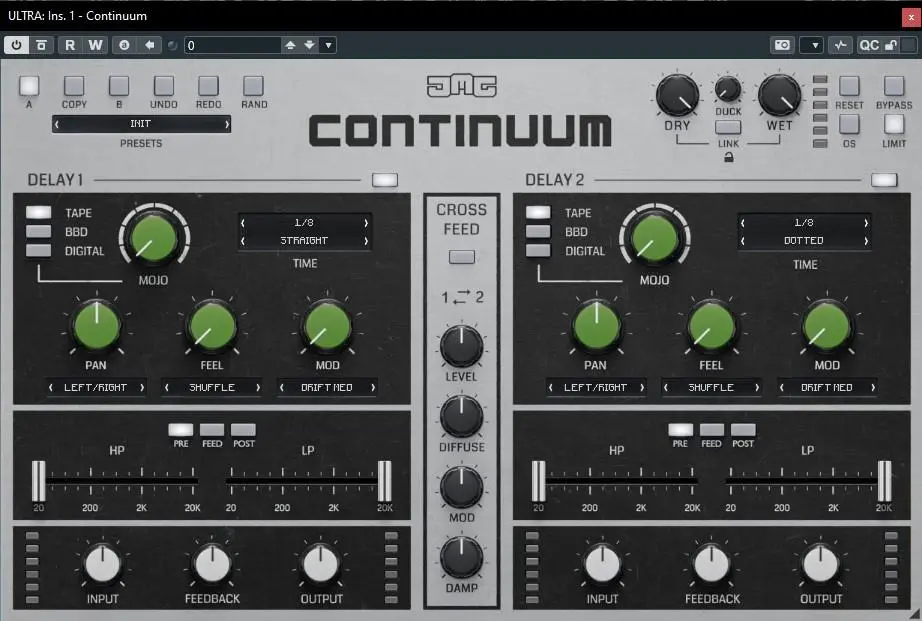Open Delay 1 time division 1/8 selector
Viewport: 922px width, 621px height.
(x=305, y=223)
